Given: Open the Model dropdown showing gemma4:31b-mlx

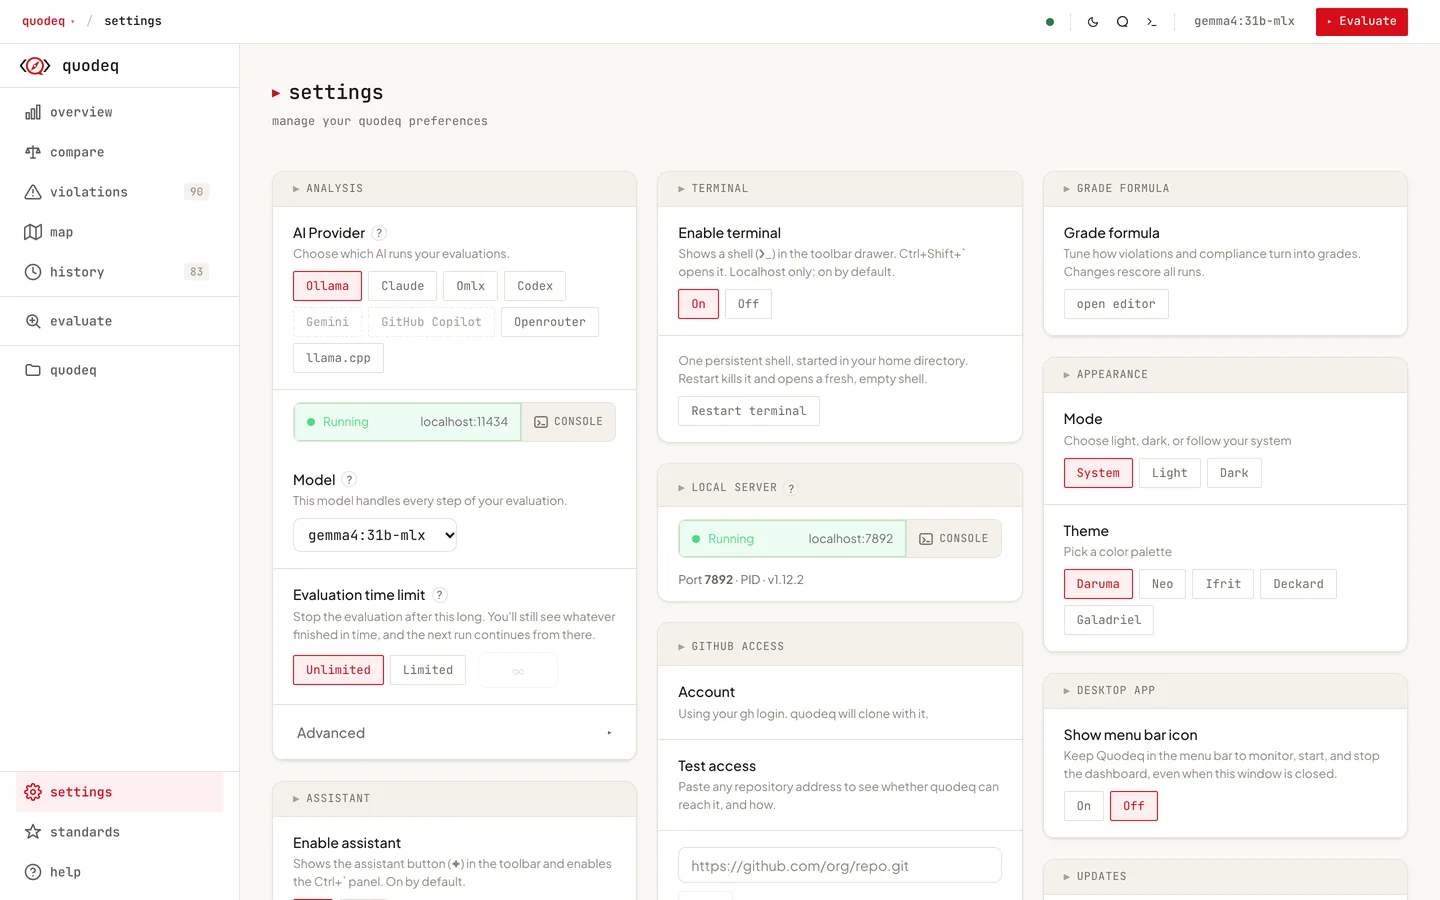Looking at the screenshot, I should 375,535.
